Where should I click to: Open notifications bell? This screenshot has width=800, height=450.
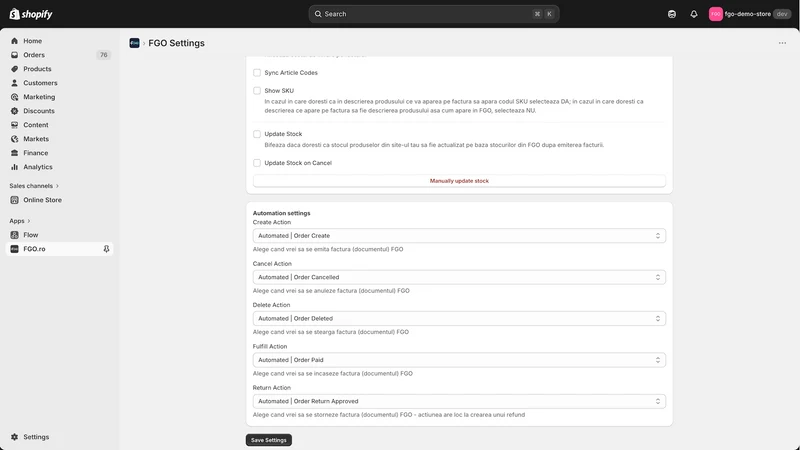(694, 14)
